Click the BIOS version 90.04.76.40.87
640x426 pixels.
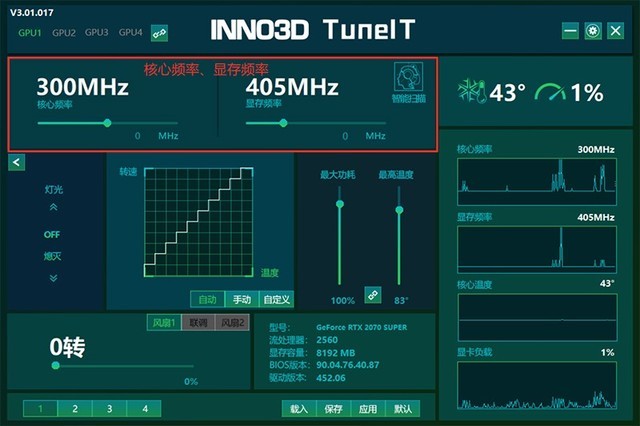(x=347, y=365)
